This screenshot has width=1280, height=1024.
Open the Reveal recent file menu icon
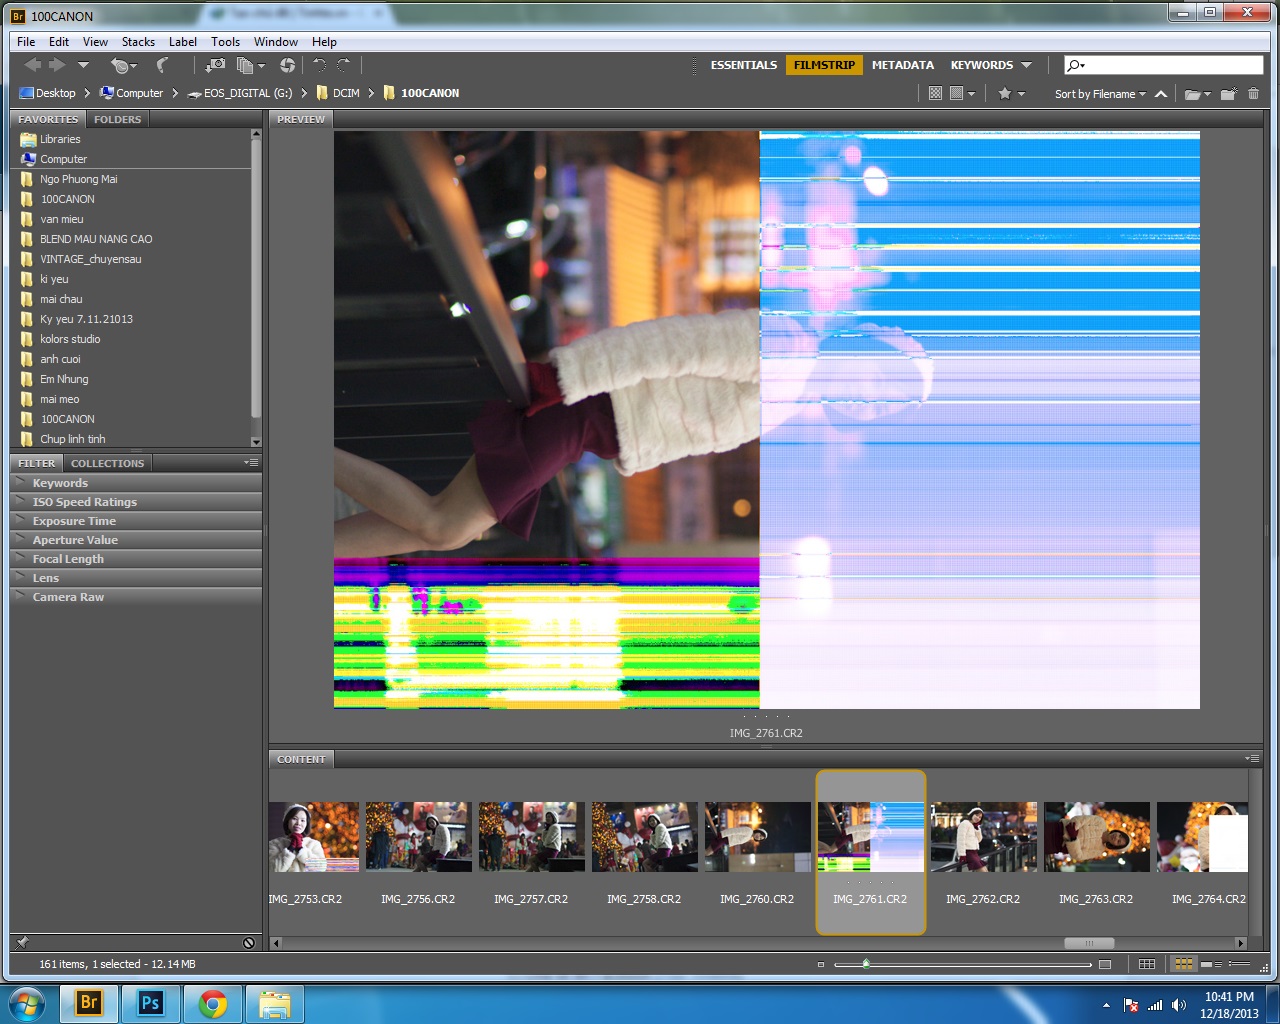122,65
